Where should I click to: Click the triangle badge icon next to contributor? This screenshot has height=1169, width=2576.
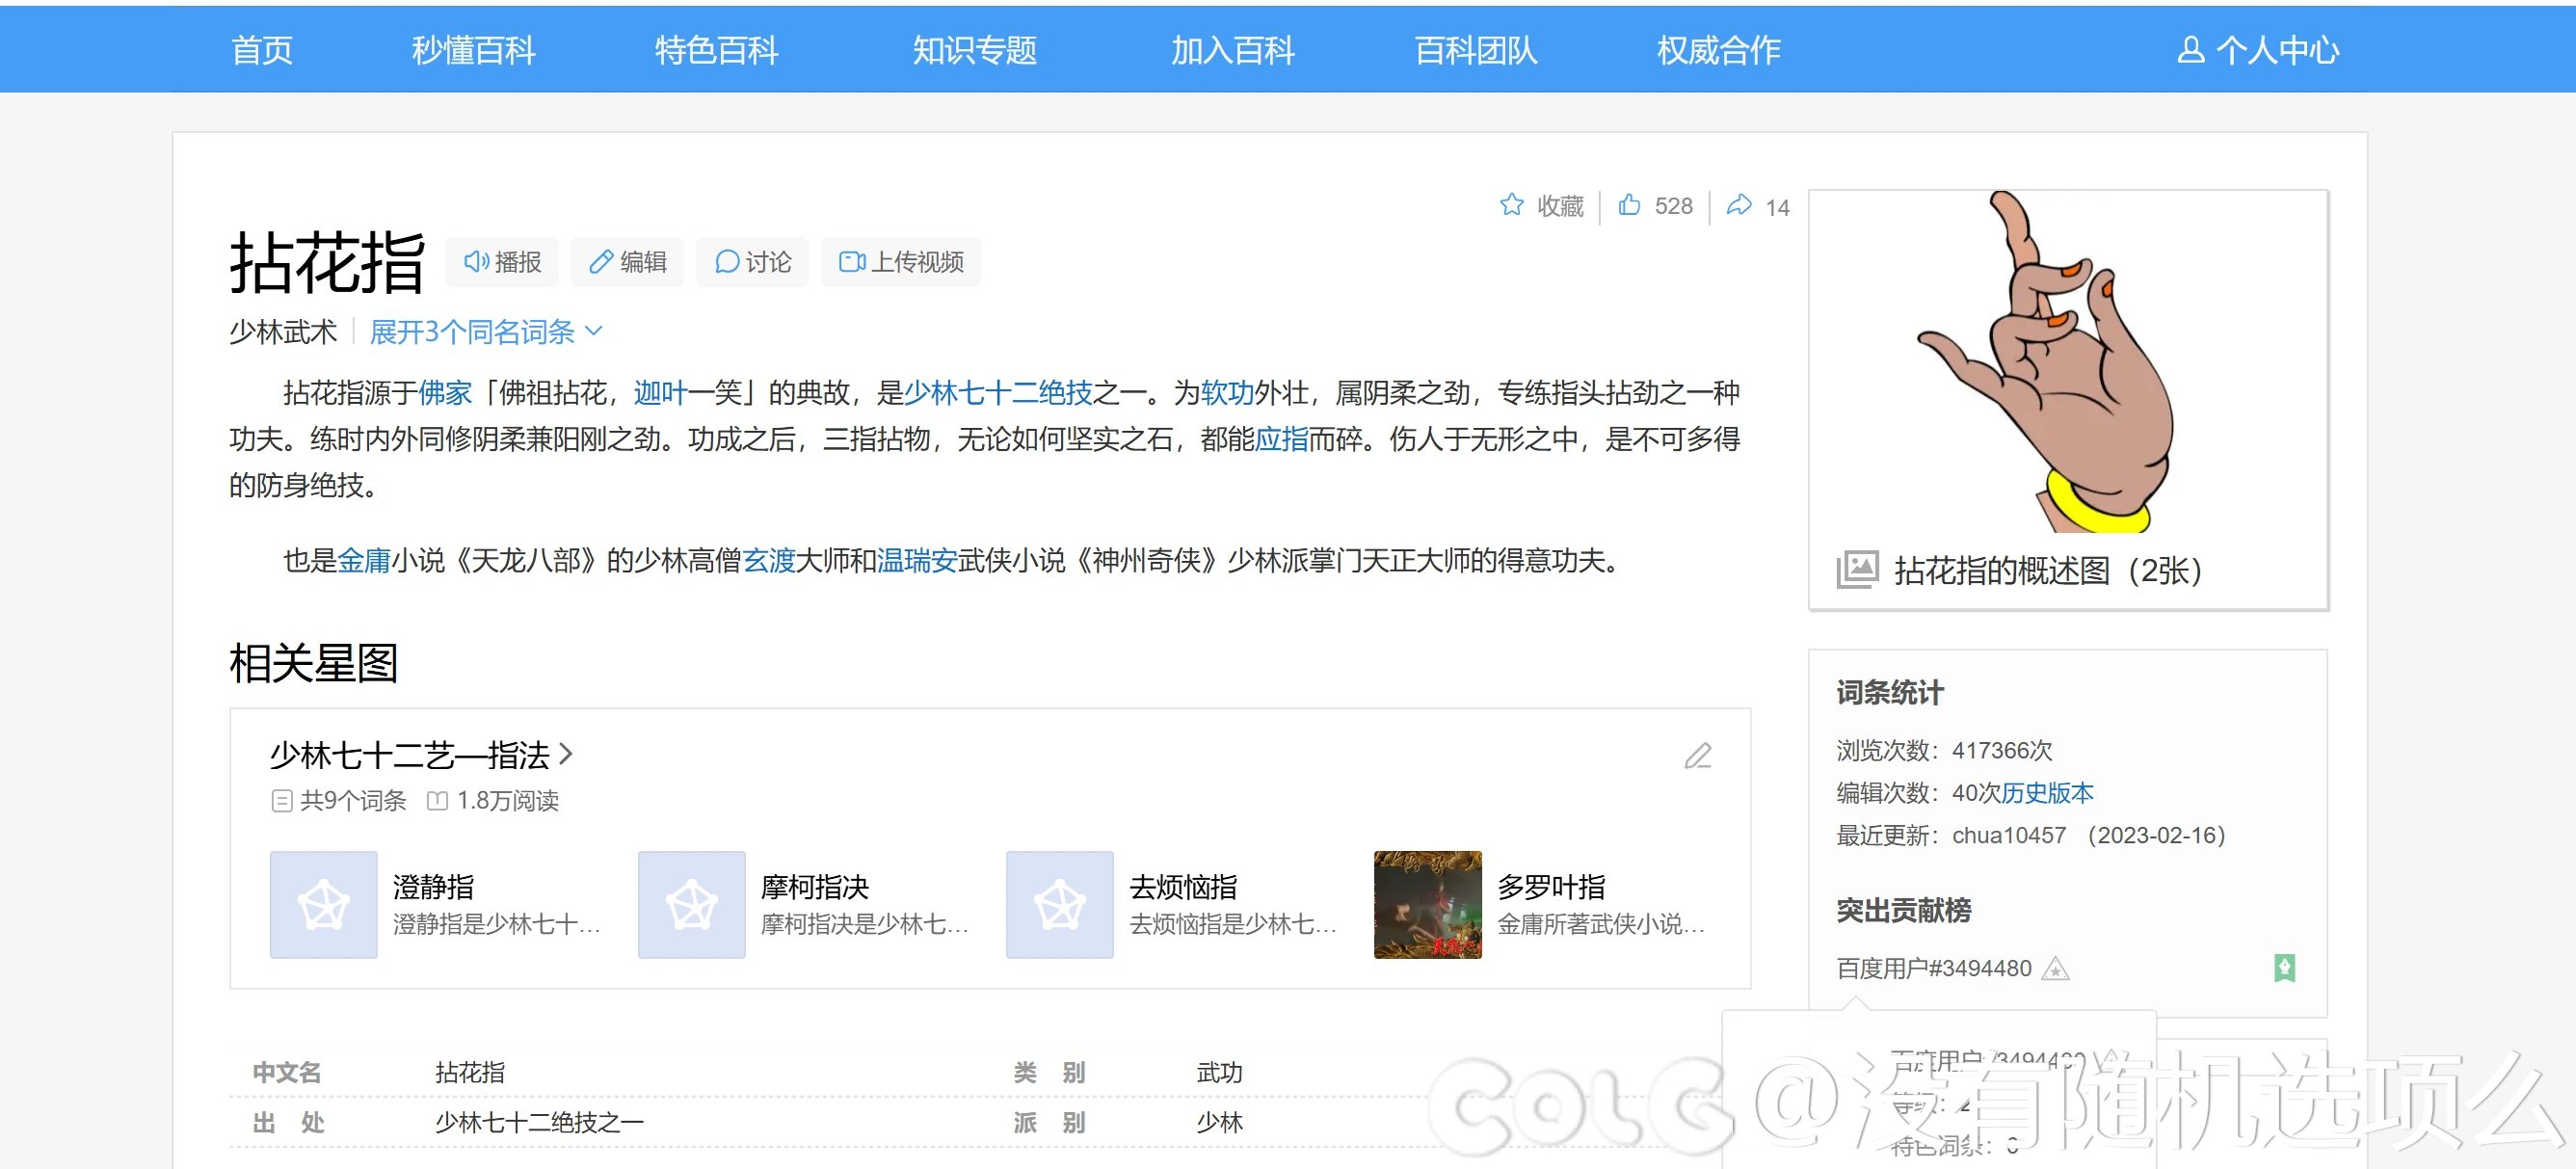pos(2055,968)
